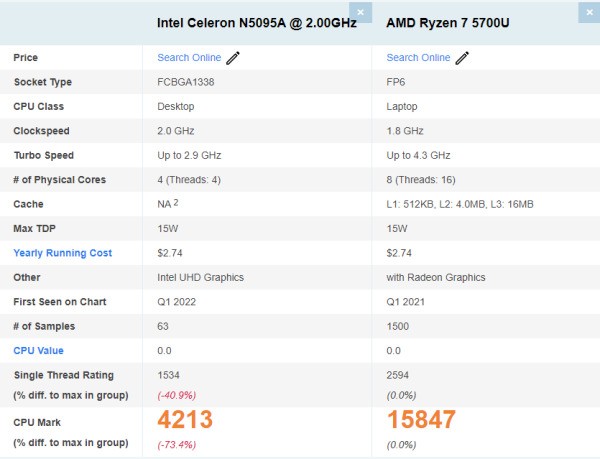The image size is (600, 459).
Task: Open Yearly Running Cost link
Action: pyautogui.click(x=63, y=253)
